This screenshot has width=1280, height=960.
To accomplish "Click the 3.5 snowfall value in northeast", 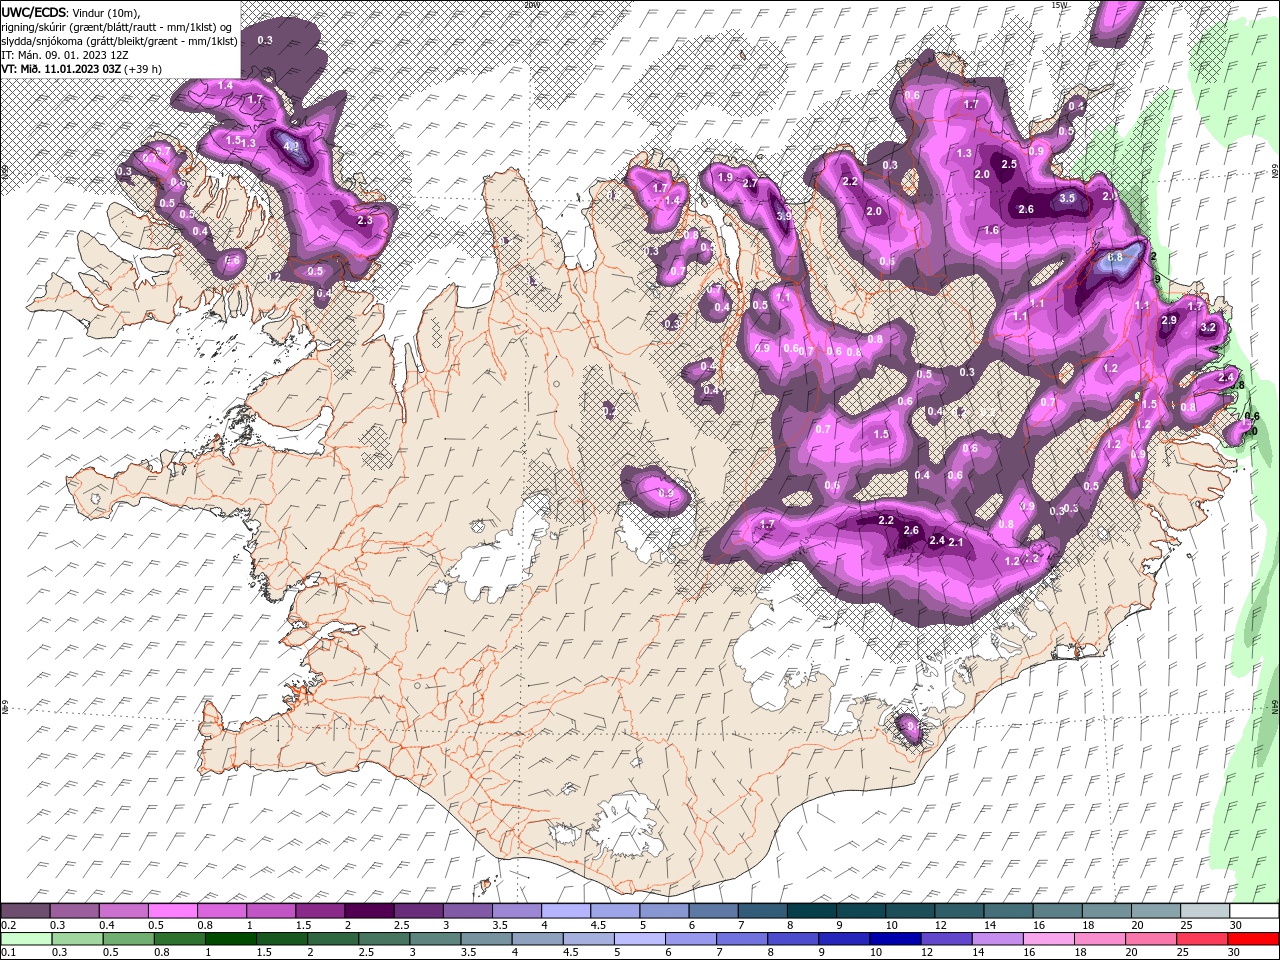I will pyautogui.click(x=1067, y=198).
